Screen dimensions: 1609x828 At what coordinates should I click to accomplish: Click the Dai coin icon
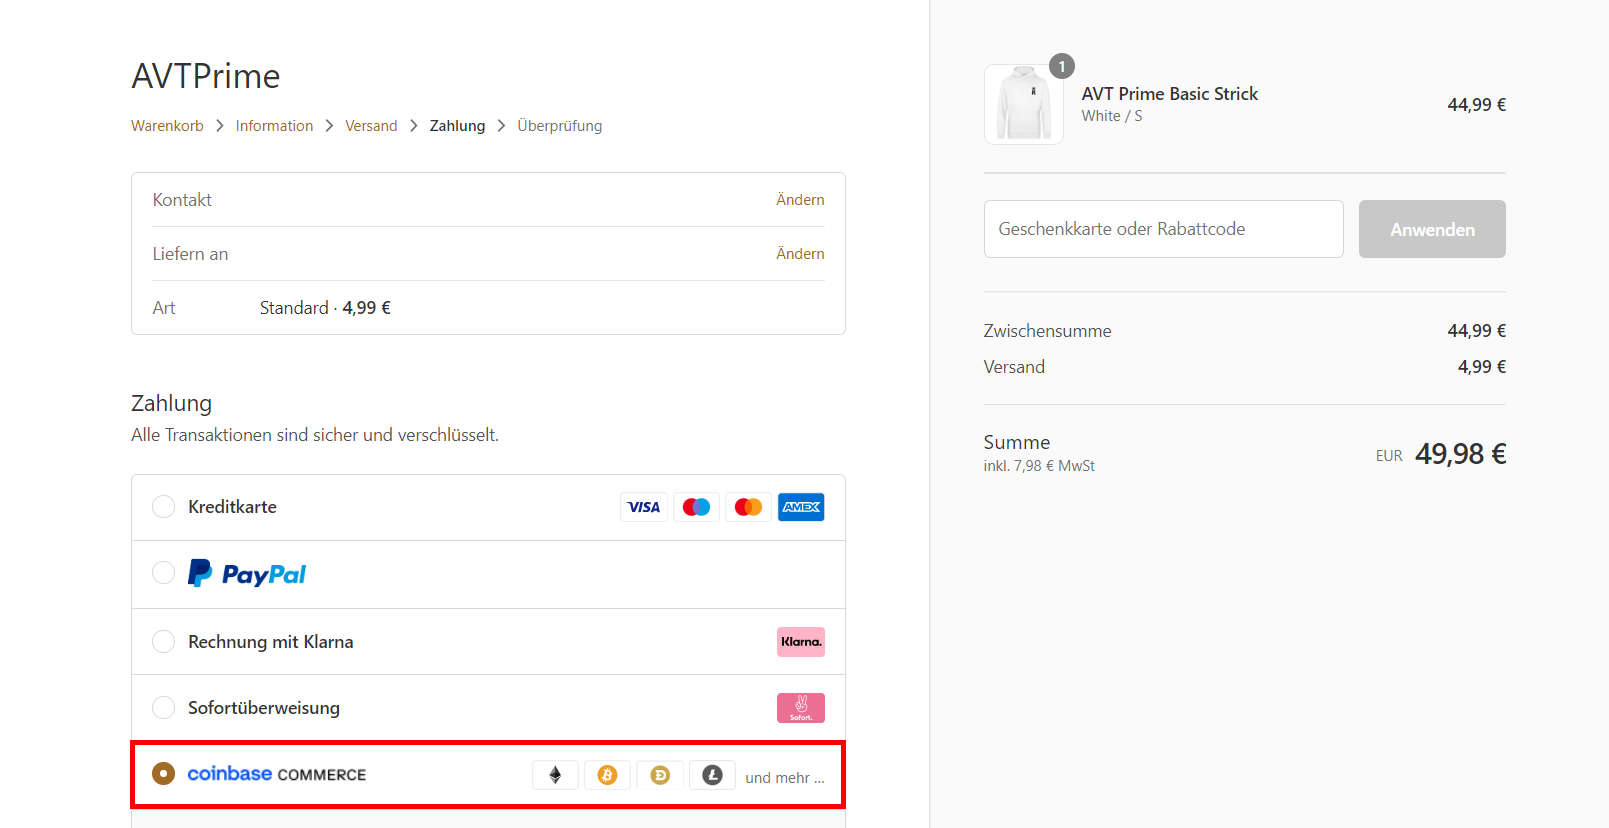[x=660, y=775]
